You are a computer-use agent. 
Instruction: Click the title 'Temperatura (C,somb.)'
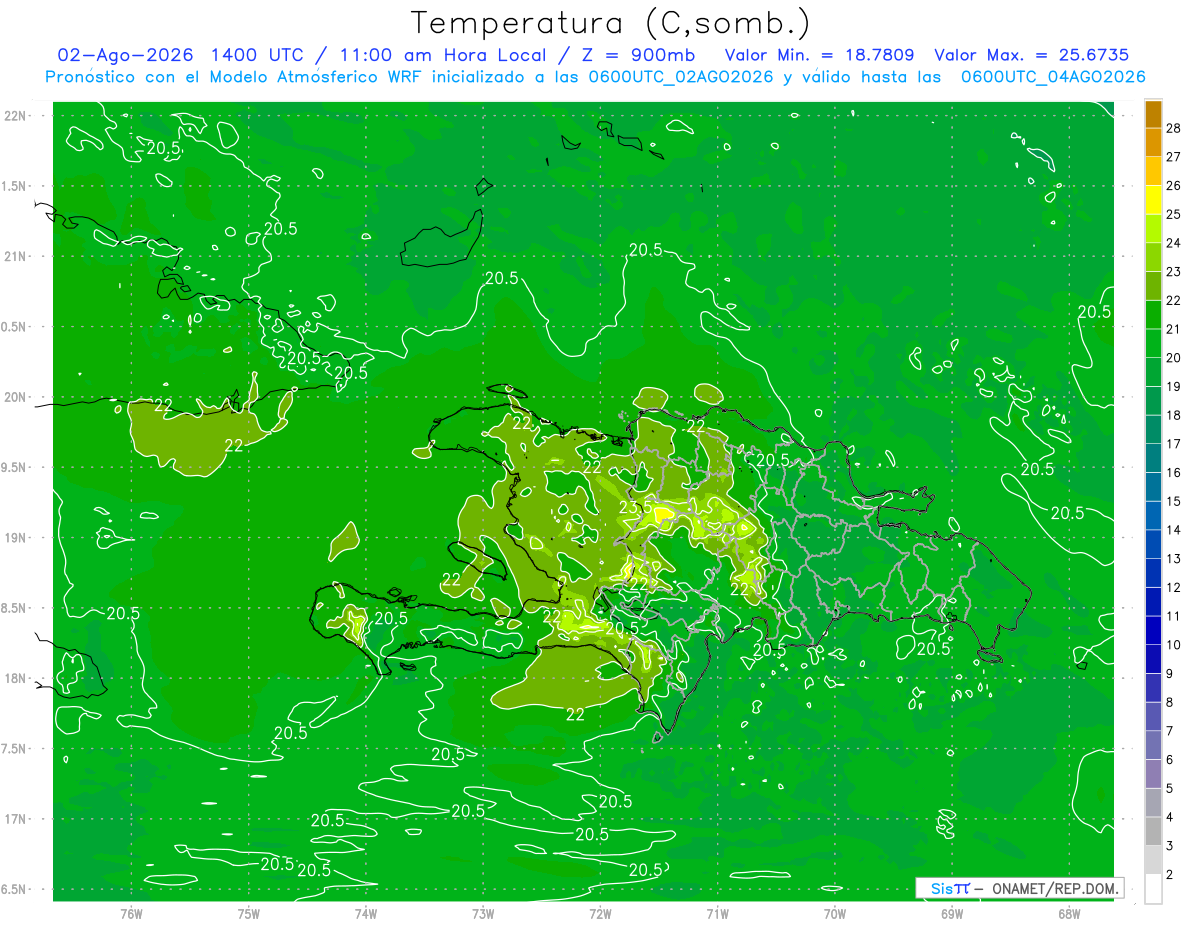click(610, 23)
